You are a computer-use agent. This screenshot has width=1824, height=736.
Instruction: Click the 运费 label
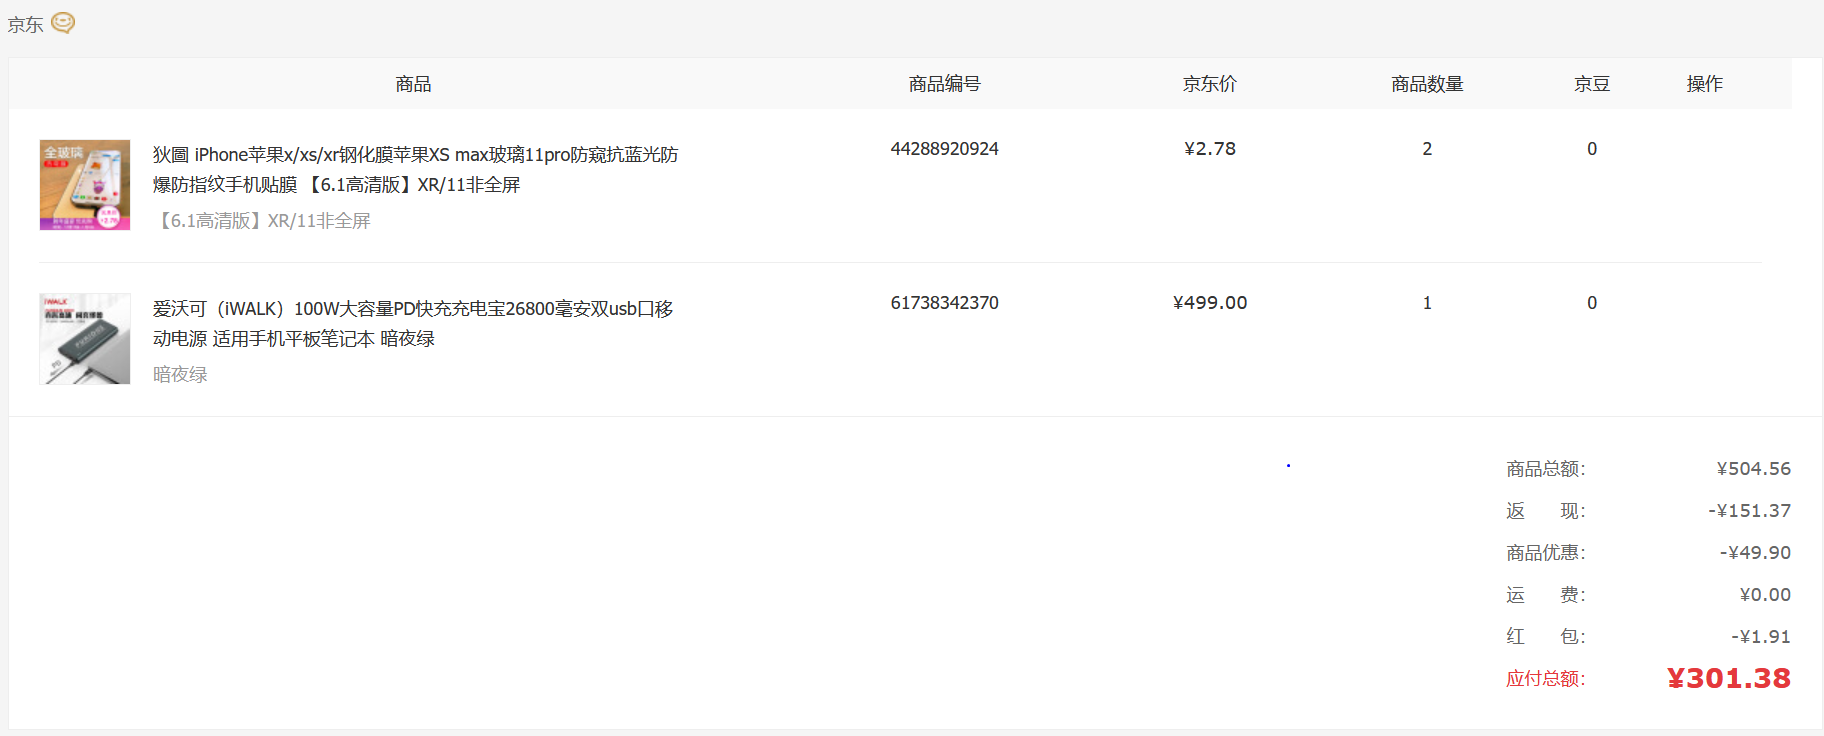coord(1546,595)
